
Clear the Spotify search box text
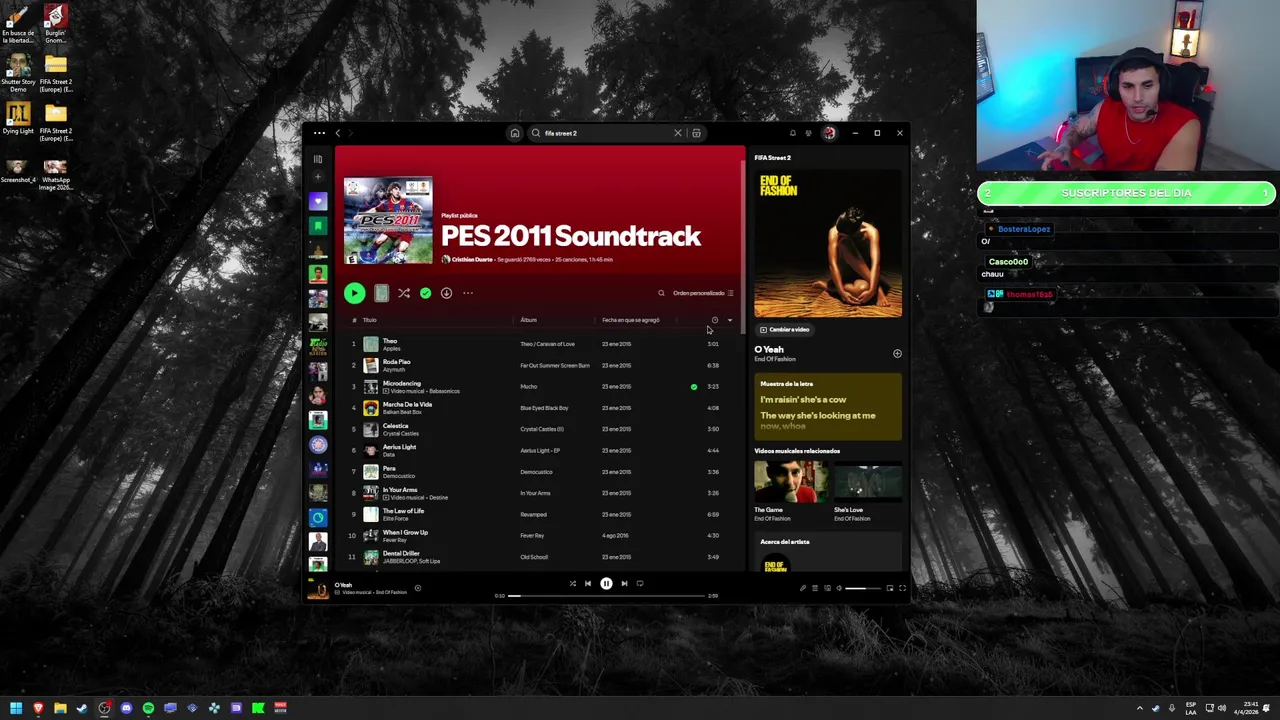tap(677, 133)
